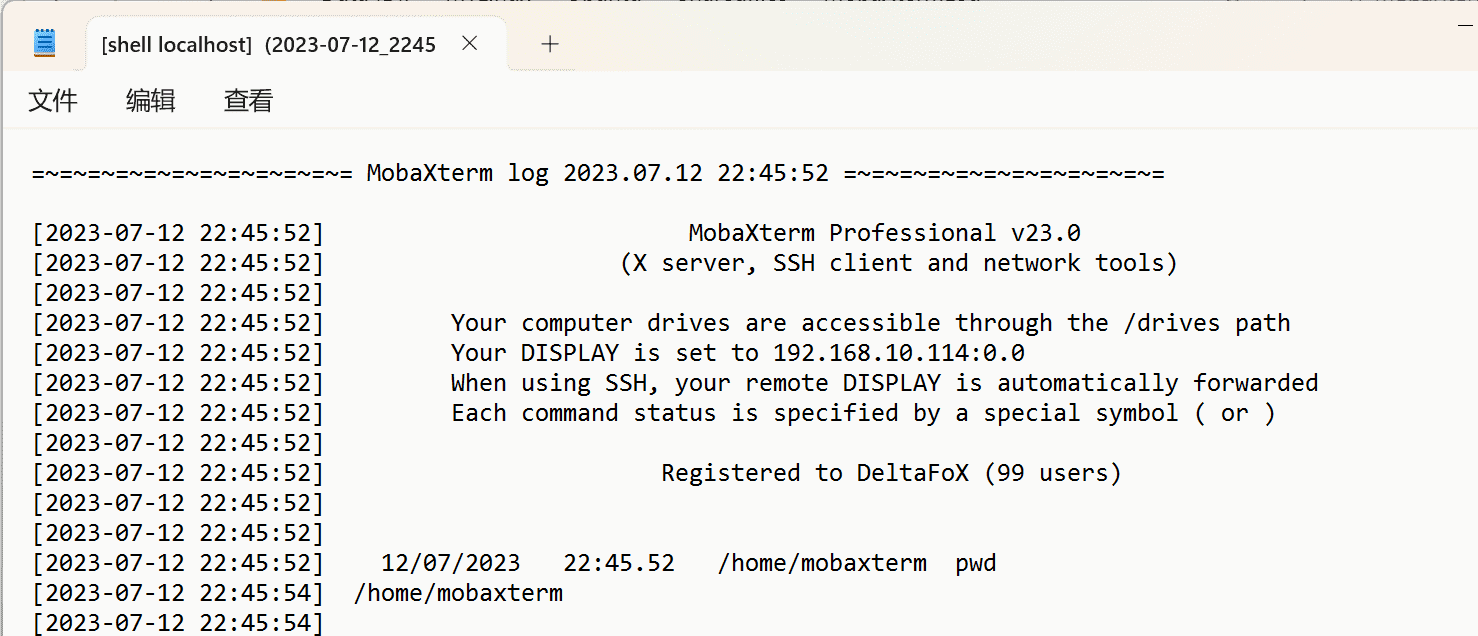The width and height of the screenshot is (1478, 636).
Task: Click the DISPLAY address 192.168.10.114:0.0
Action: click(898, 353)
